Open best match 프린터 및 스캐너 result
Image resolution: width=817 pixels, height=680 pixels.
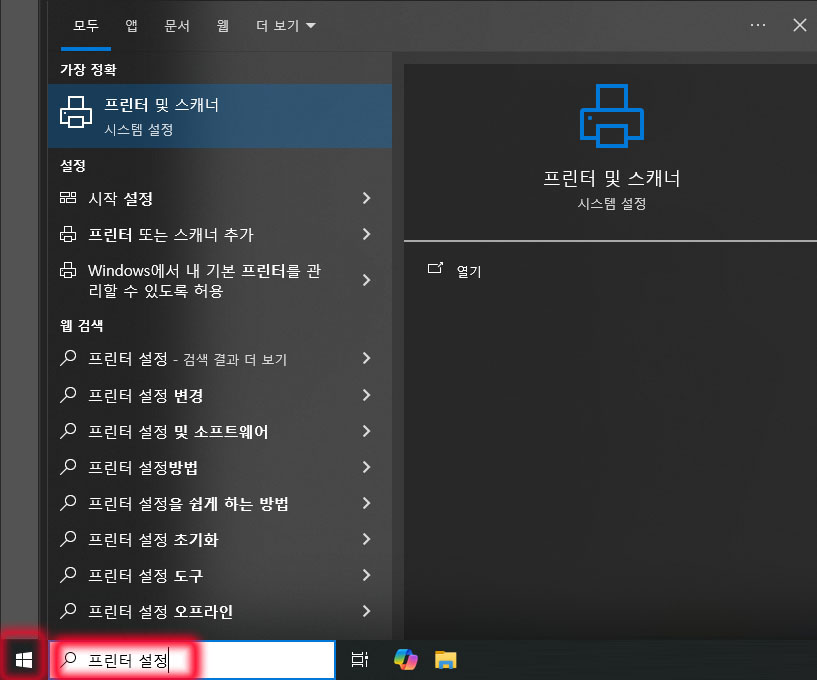[x=219, y=116]
